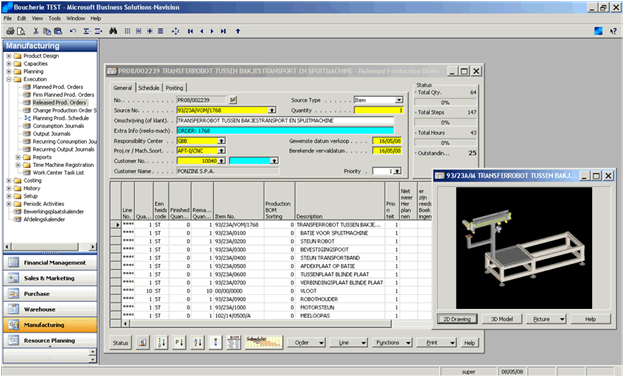Collapse the Execution tree folder
This screenshot has width=625, height=377.
point(8,79)
